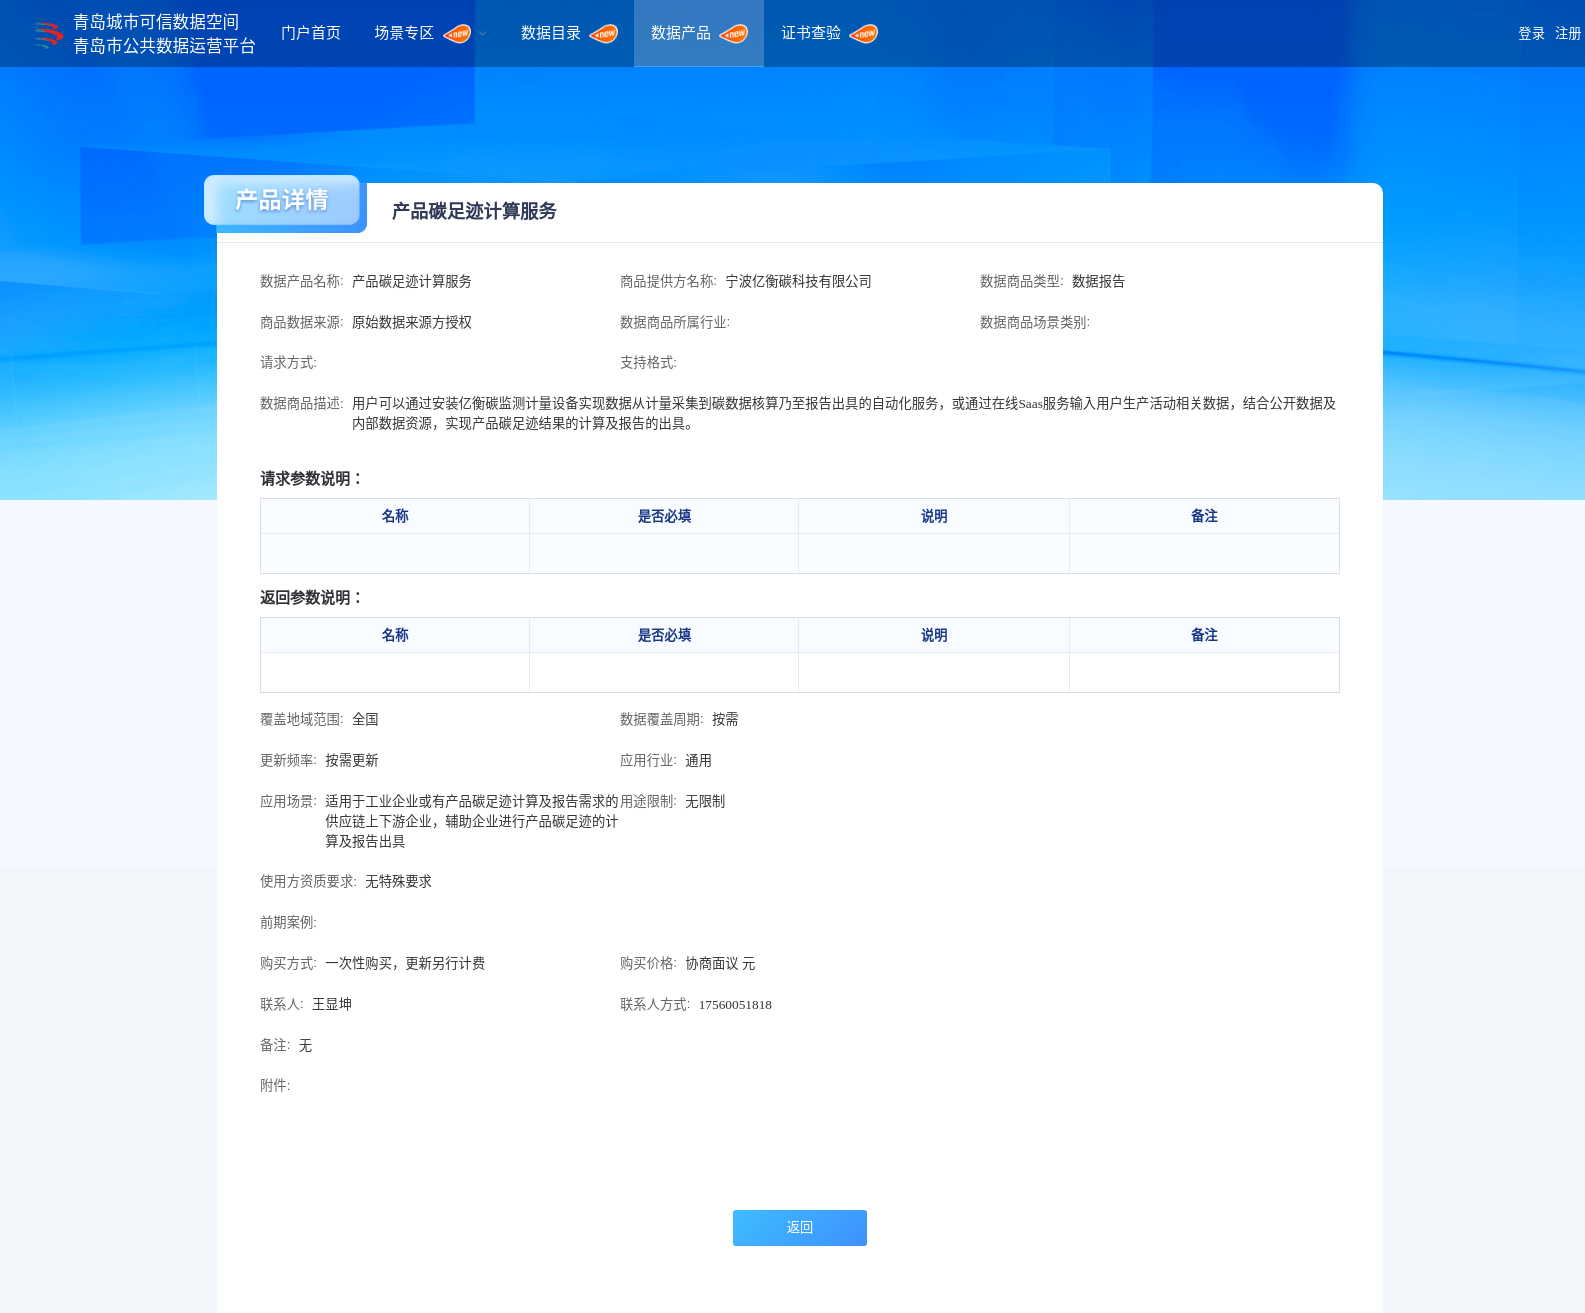Click the 备注 header in request parameters table
Image resolution: width=1585 pixels, height=1313 pixels.
(x=1204, y=516)
